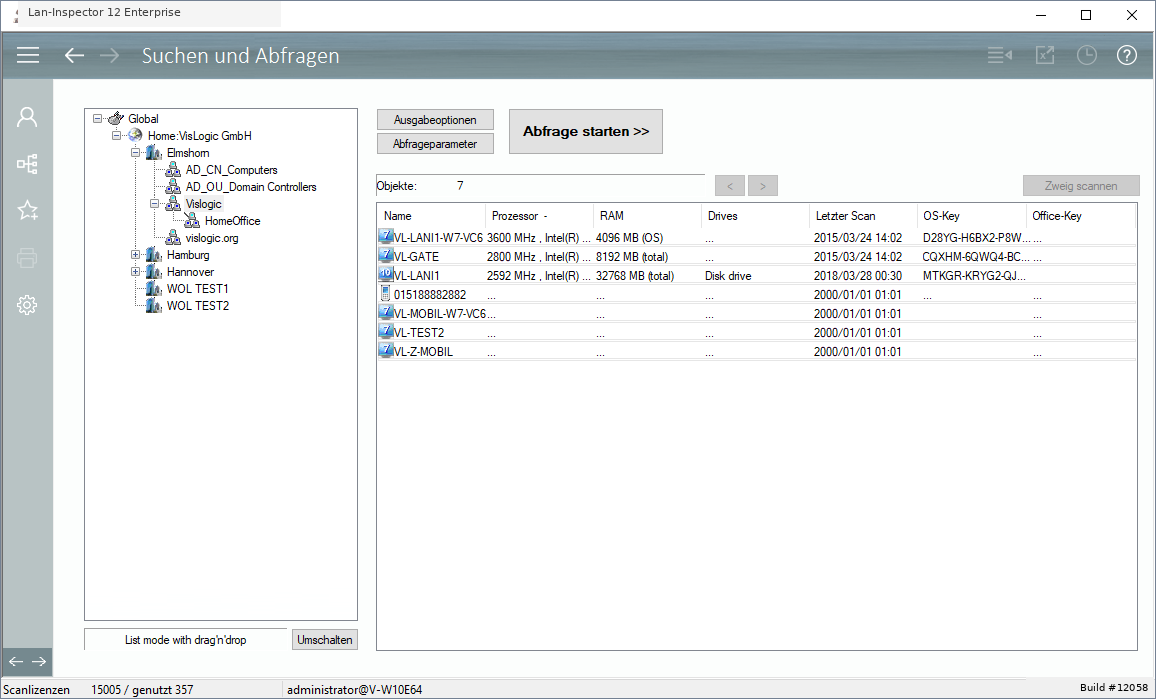The width and height of the screenshot is (1156, 699).
Task: Click the Disk drive cell
Action: click(x=728, y=275)
